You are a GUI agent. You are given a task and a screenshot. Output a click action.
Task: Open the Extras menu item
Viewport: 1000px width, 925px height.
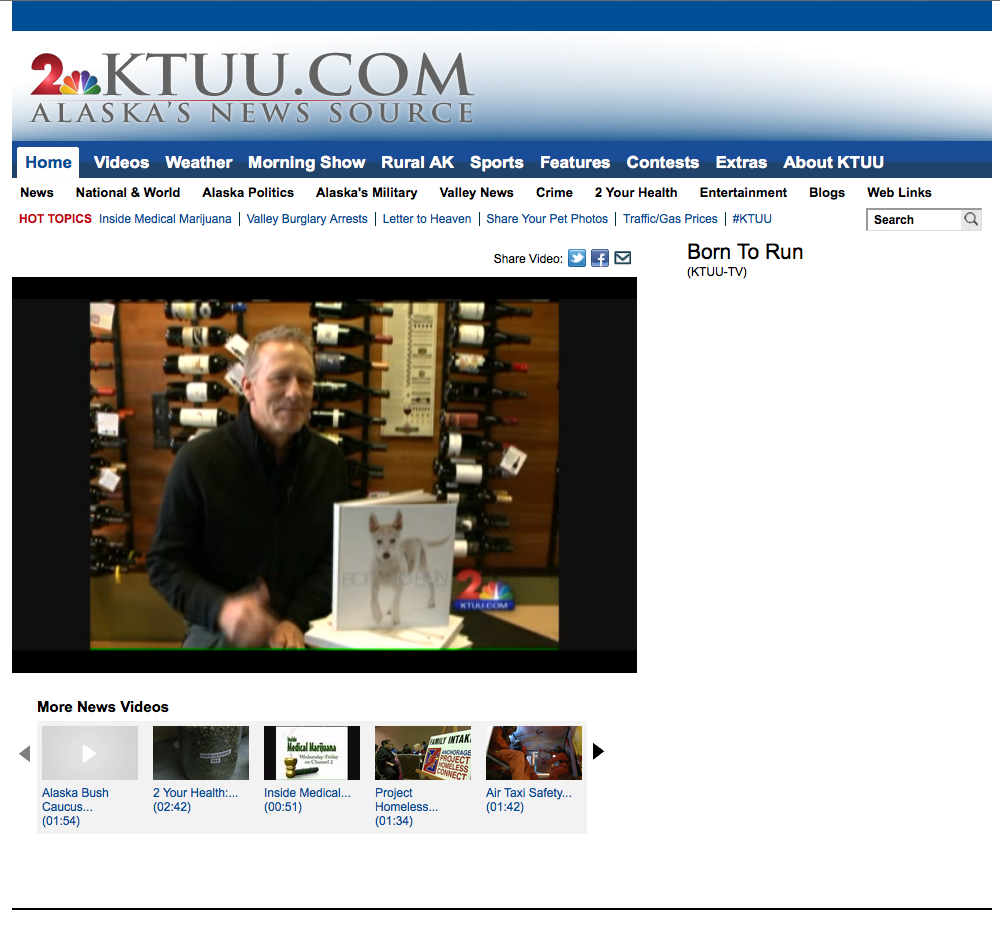pos(741,163)
